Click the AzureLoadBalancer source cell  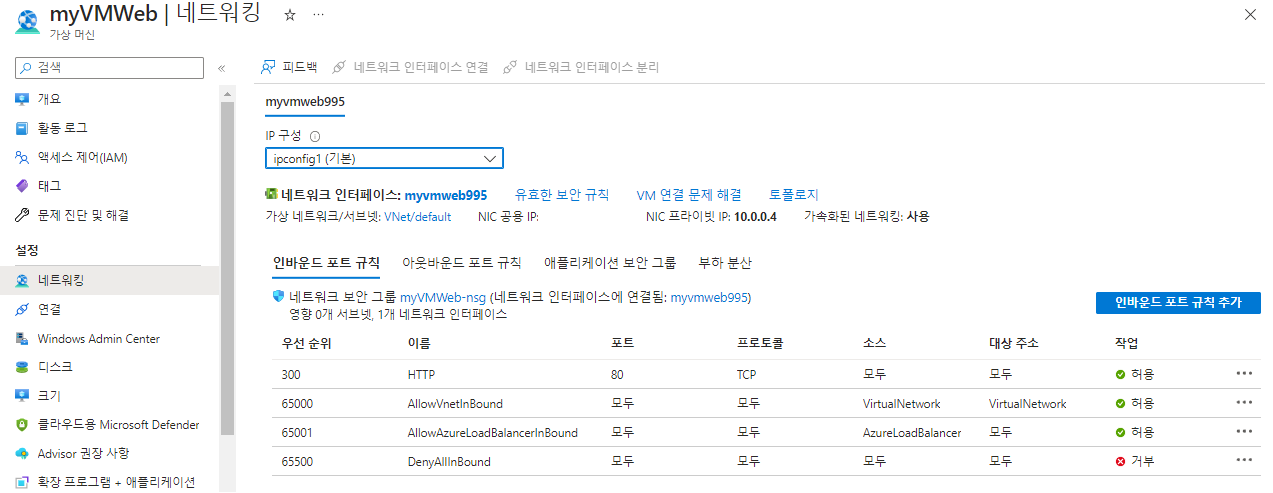tap(912, 433)
